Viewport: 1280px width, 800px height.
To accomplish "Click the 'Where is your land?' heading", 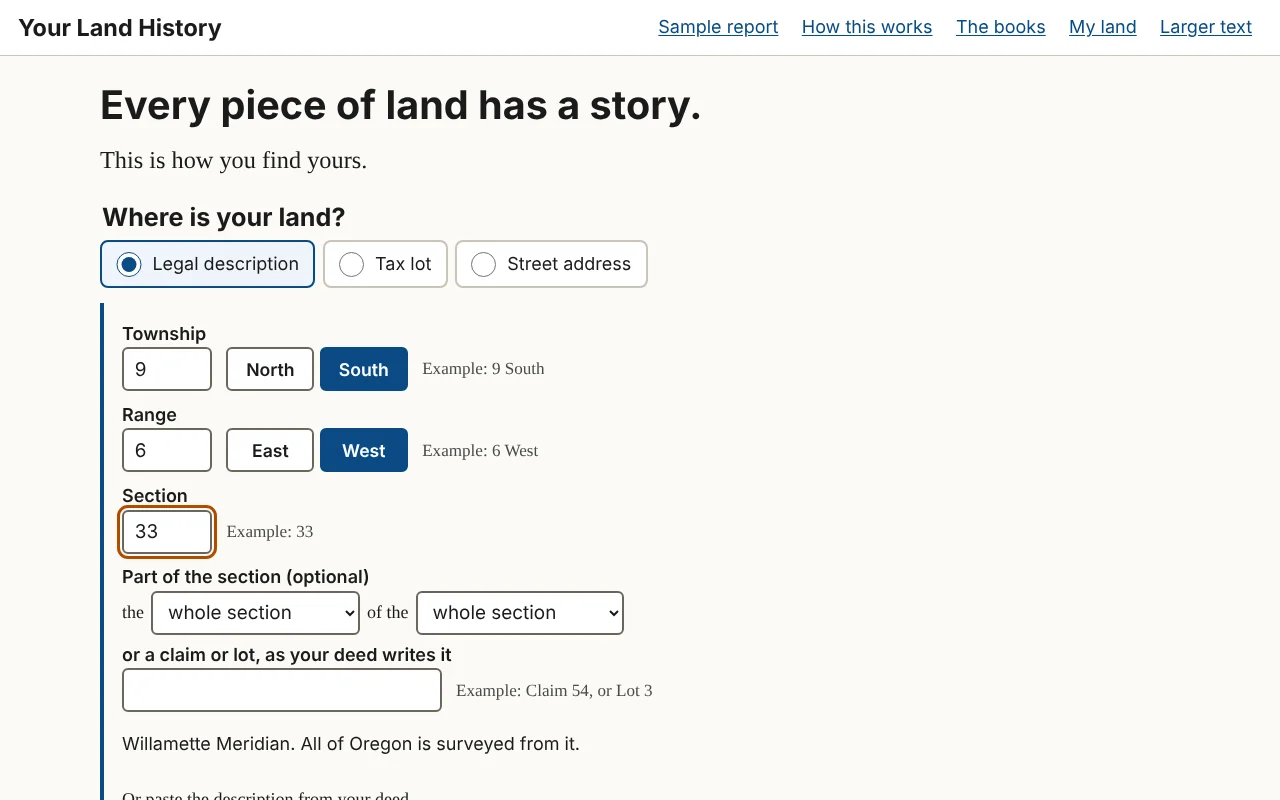I will click(224, 217).
